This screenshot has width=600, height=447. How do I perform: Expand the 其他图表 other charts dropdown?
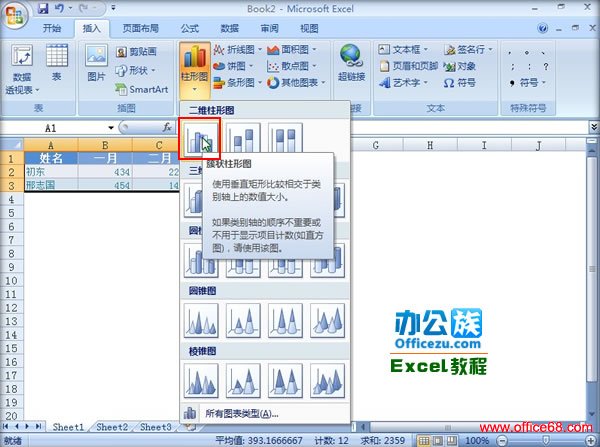(x=324, y=82)
